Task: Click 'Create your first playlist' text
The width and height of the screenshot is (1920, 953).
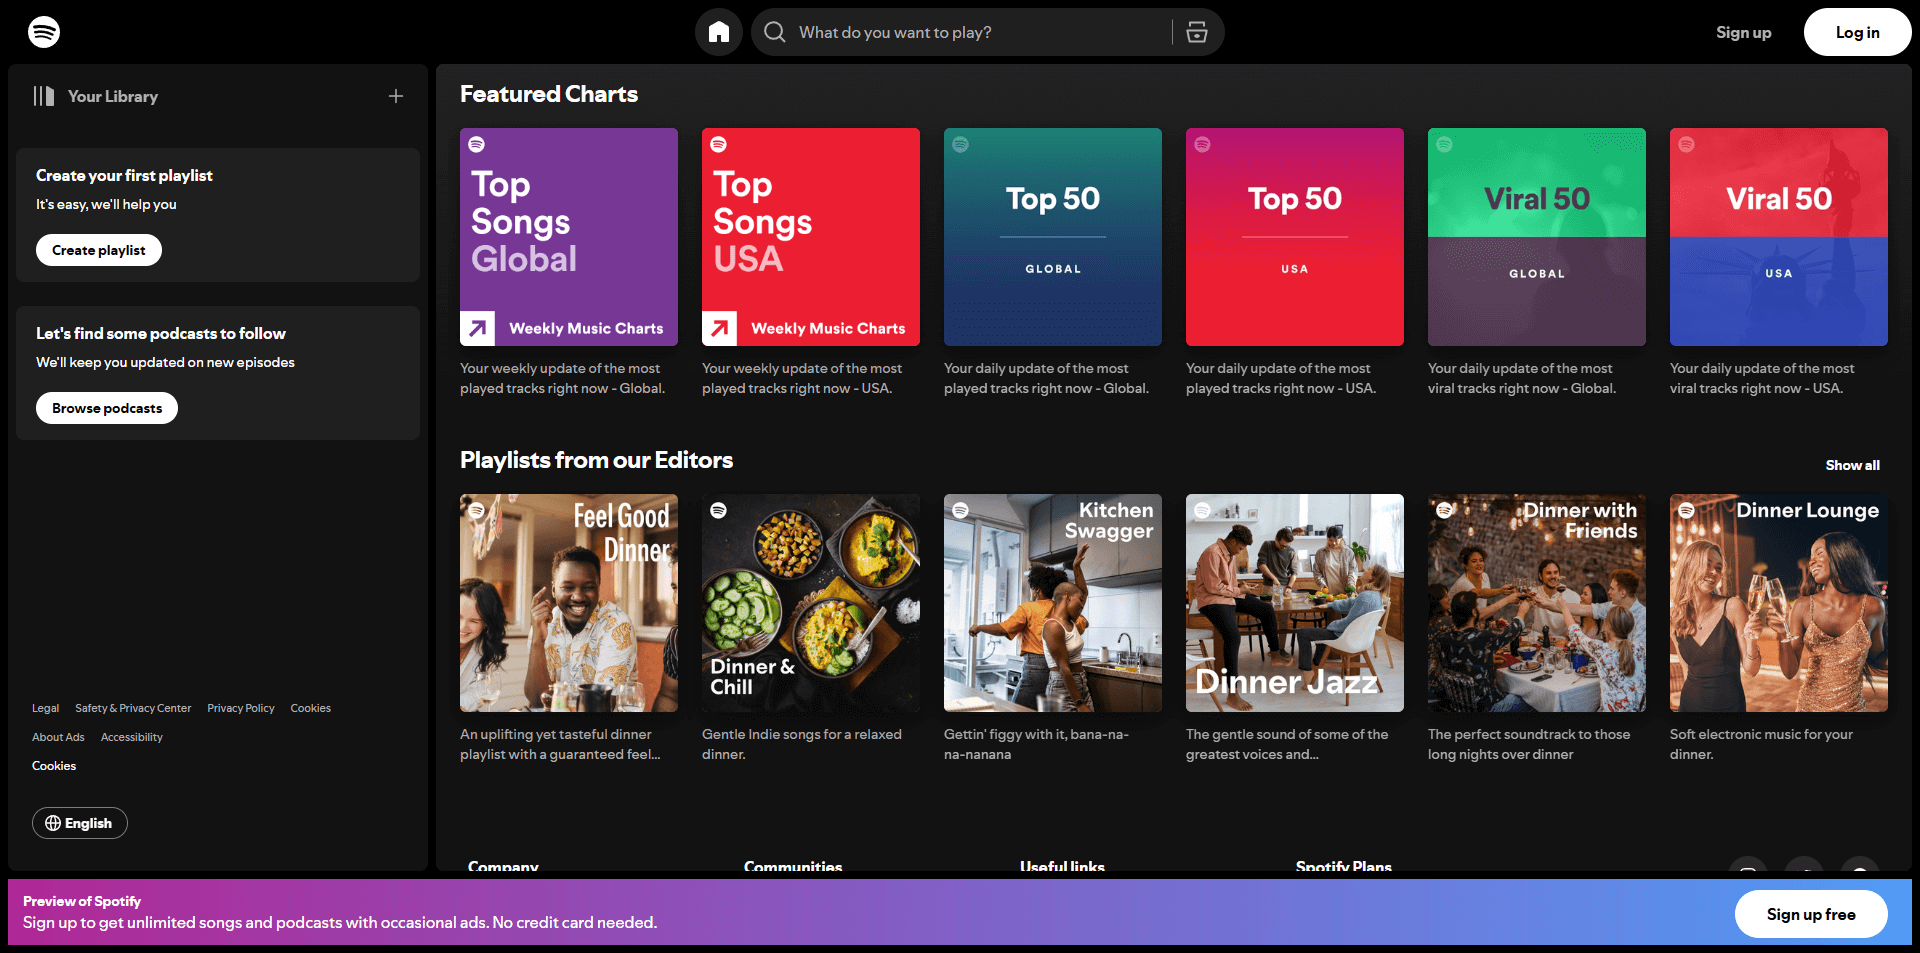Action: coord(124,175)
